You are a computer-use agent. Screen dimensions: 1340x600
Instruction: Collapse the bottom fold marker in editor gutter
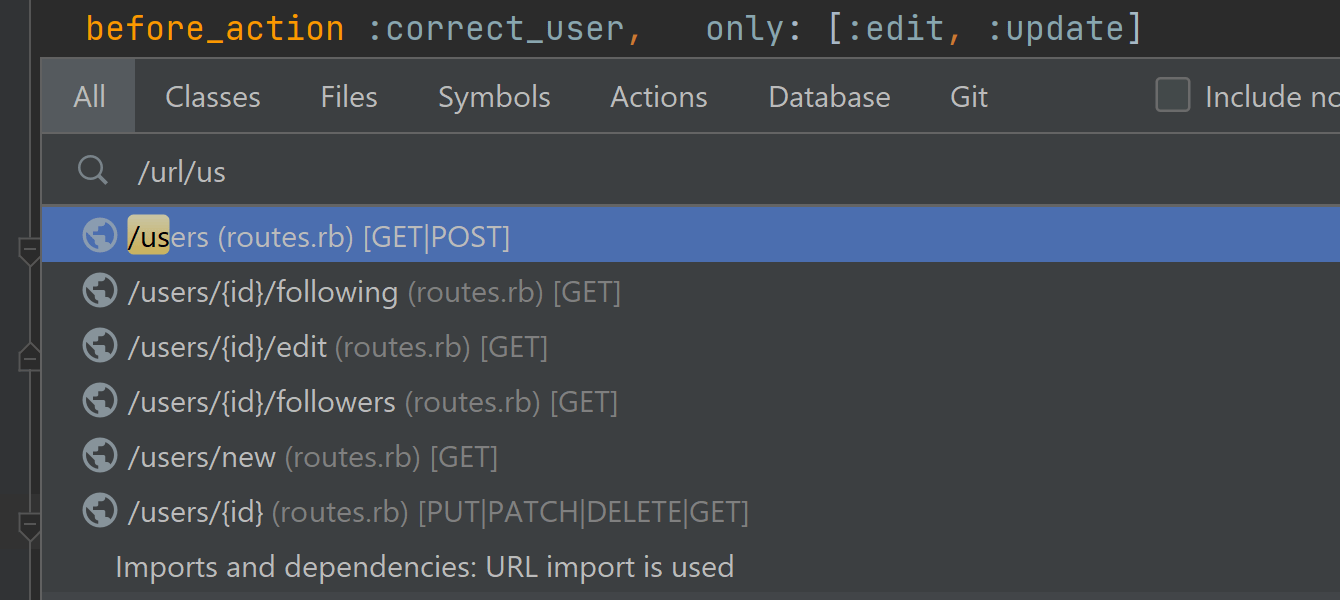pos(30,524)
